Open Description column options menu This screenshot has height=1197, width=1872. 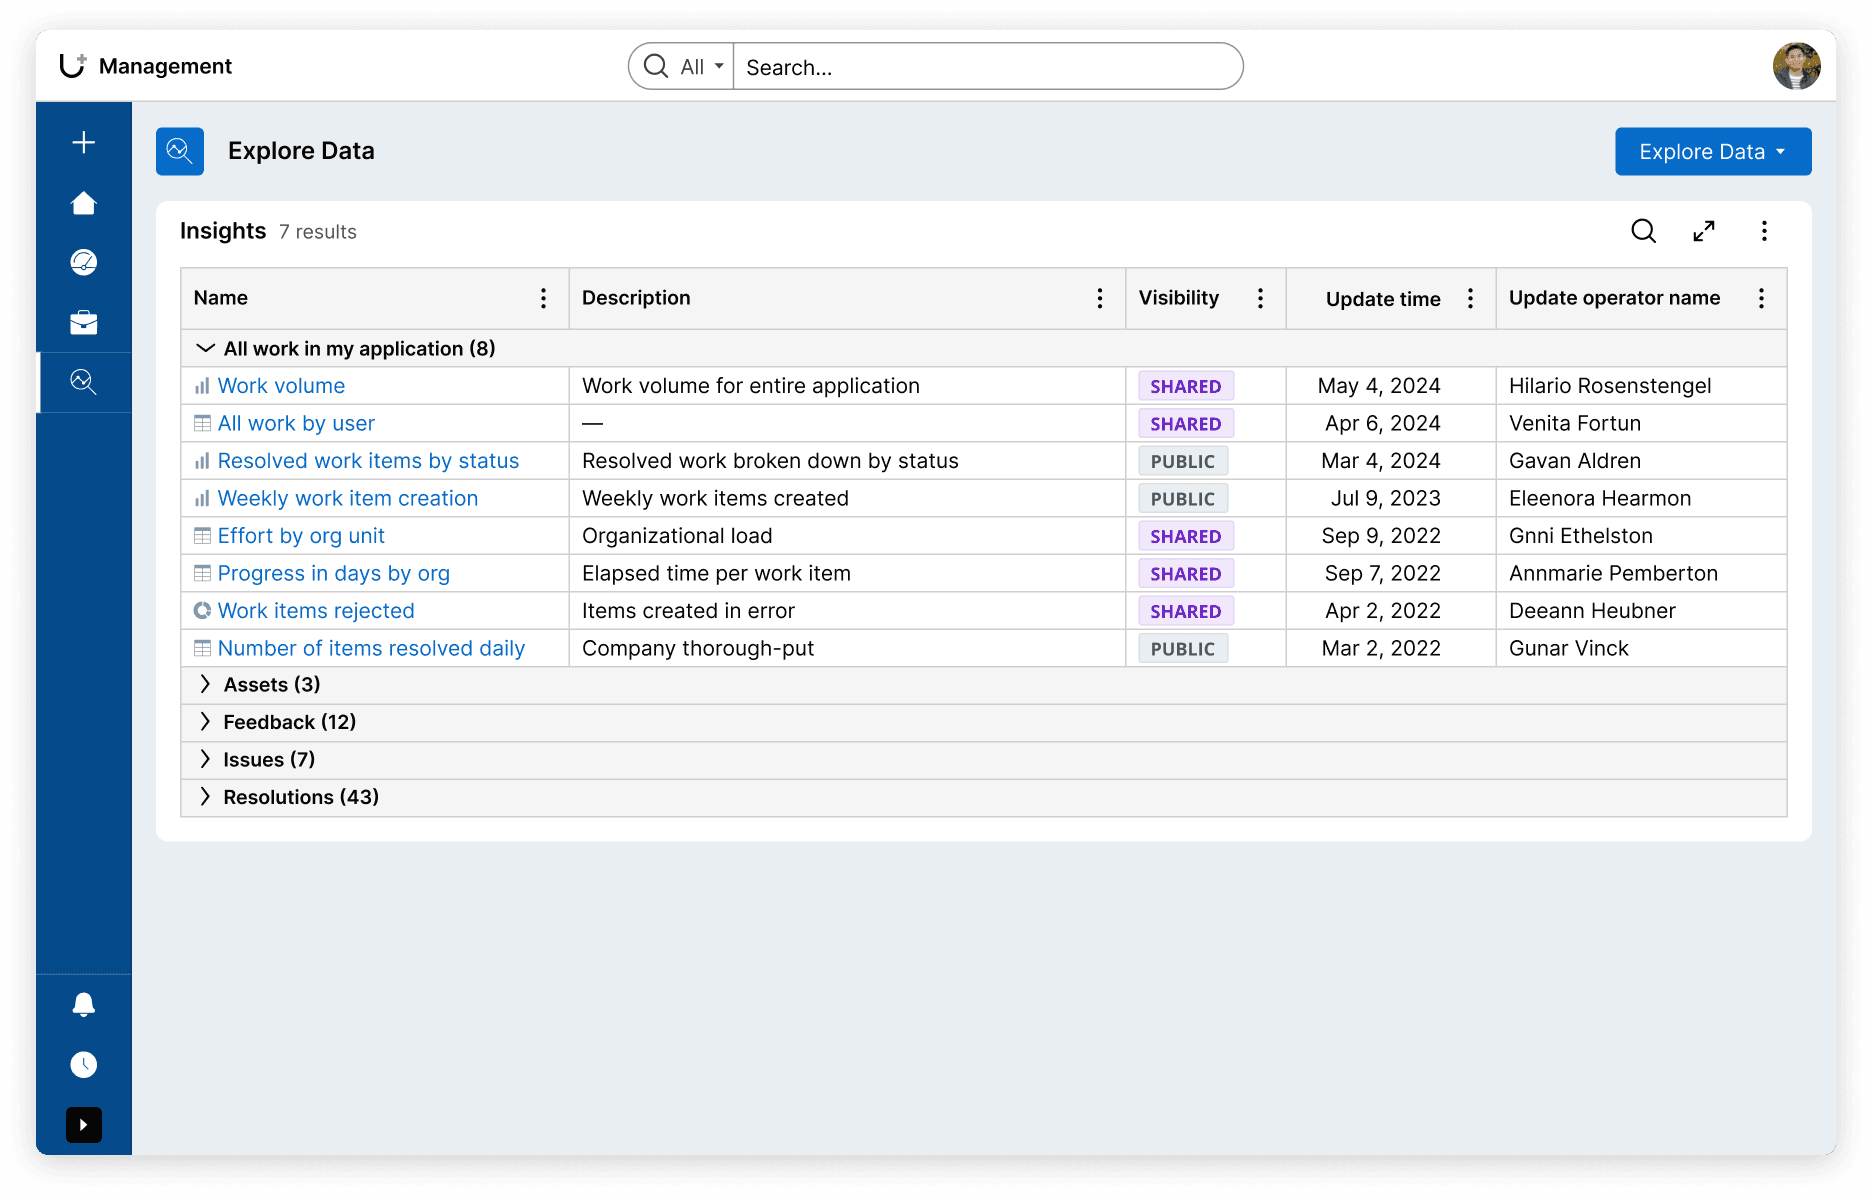pyautogui.click(x=1100, y=298)
